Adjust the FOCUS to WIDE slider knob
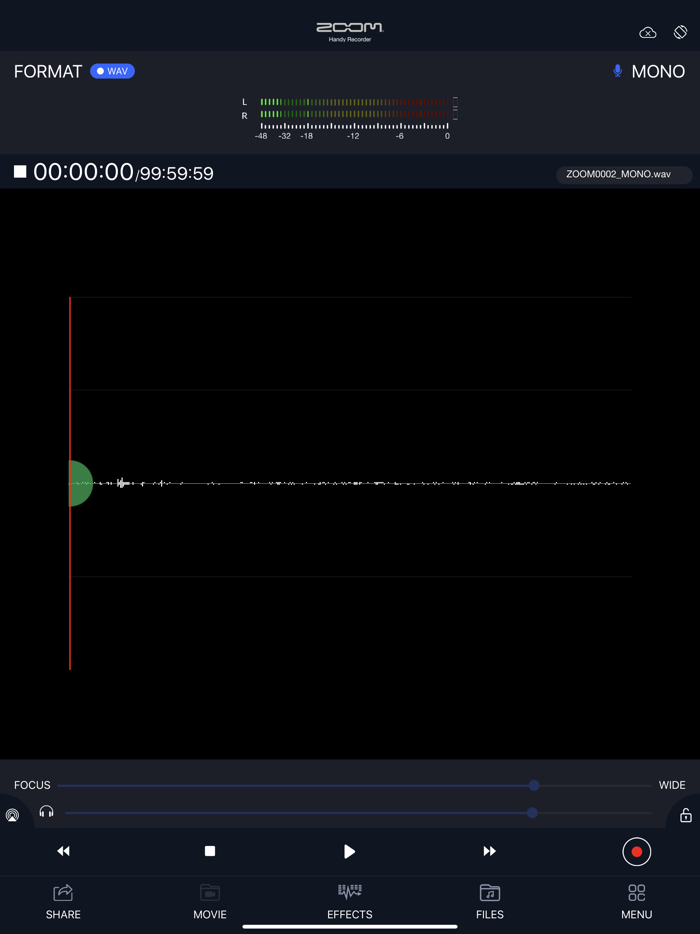700x934 pixels. click(x=534, y=785)
